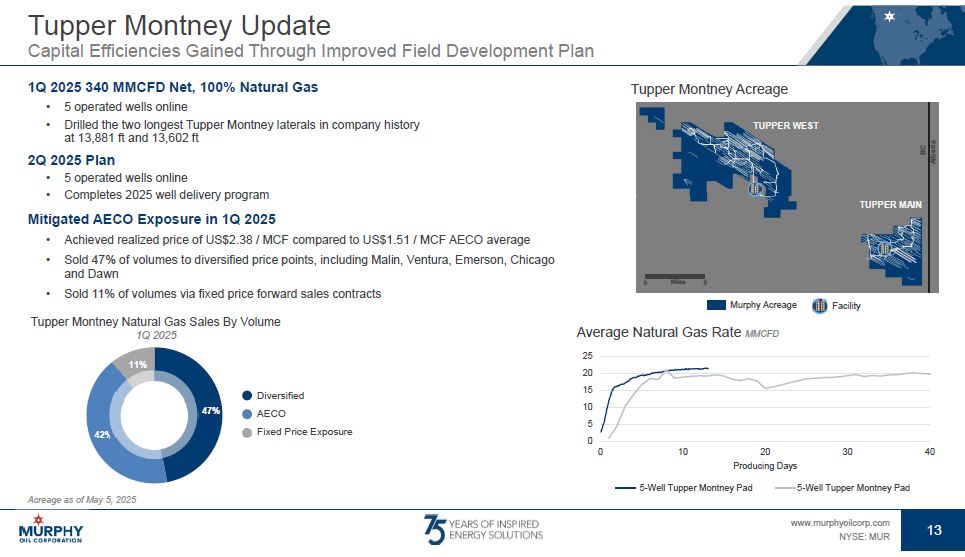The image size is (965, 557).
Task: Click the miles scale bar on map
Action: click(x=675, y=275)
